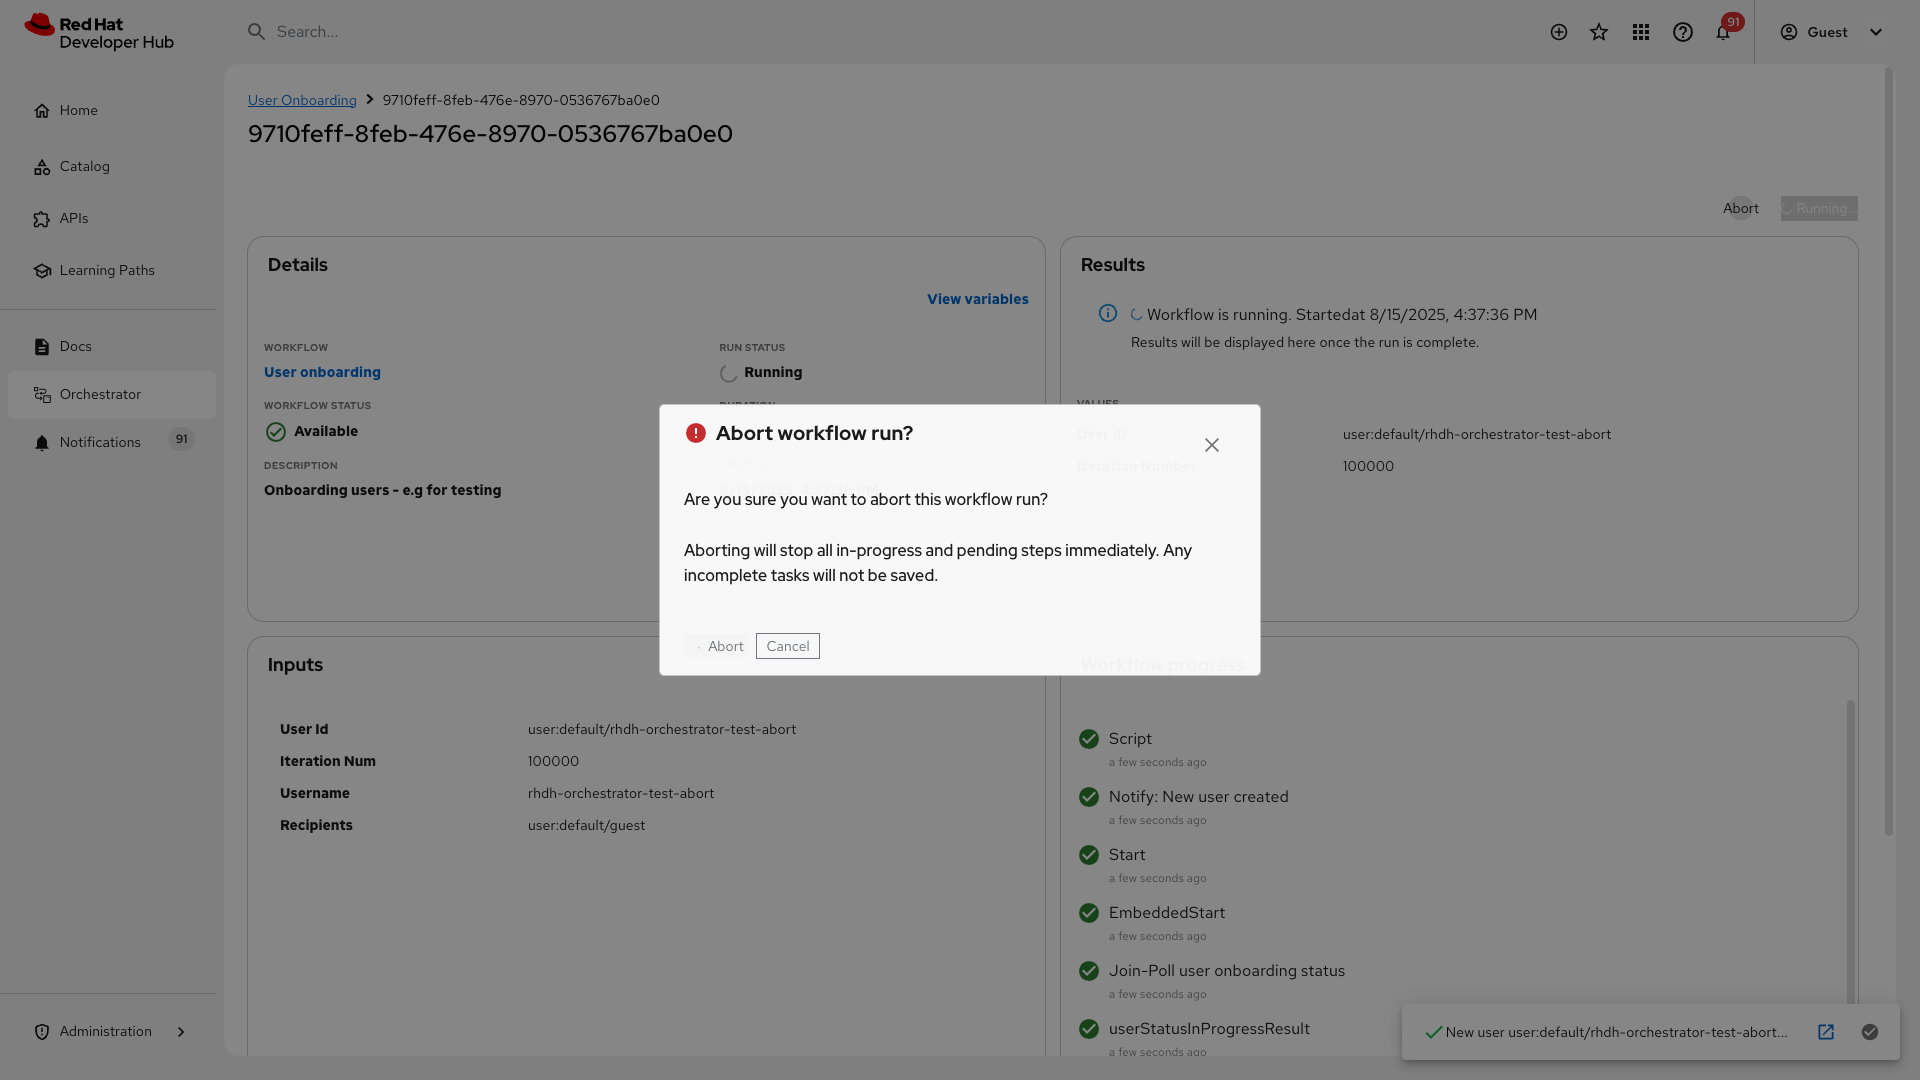1920x1080 pixels.
Task: Open starred items icon in header
Action: point(1599,32)
